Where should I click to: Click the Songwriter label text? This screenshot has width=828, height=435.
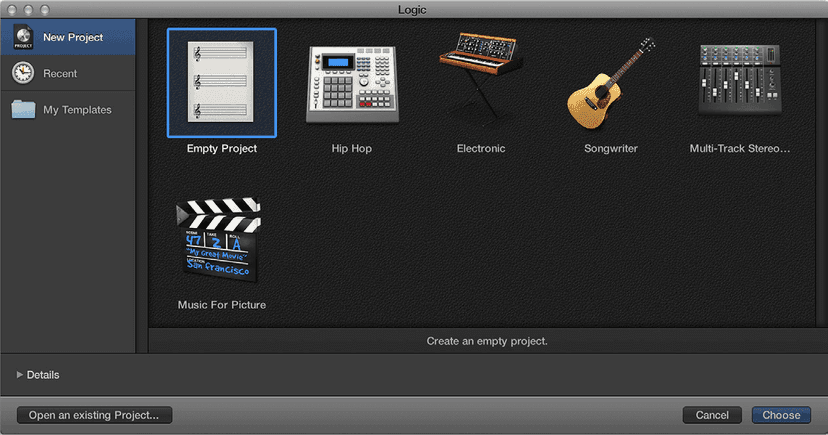tap(611, 148)
